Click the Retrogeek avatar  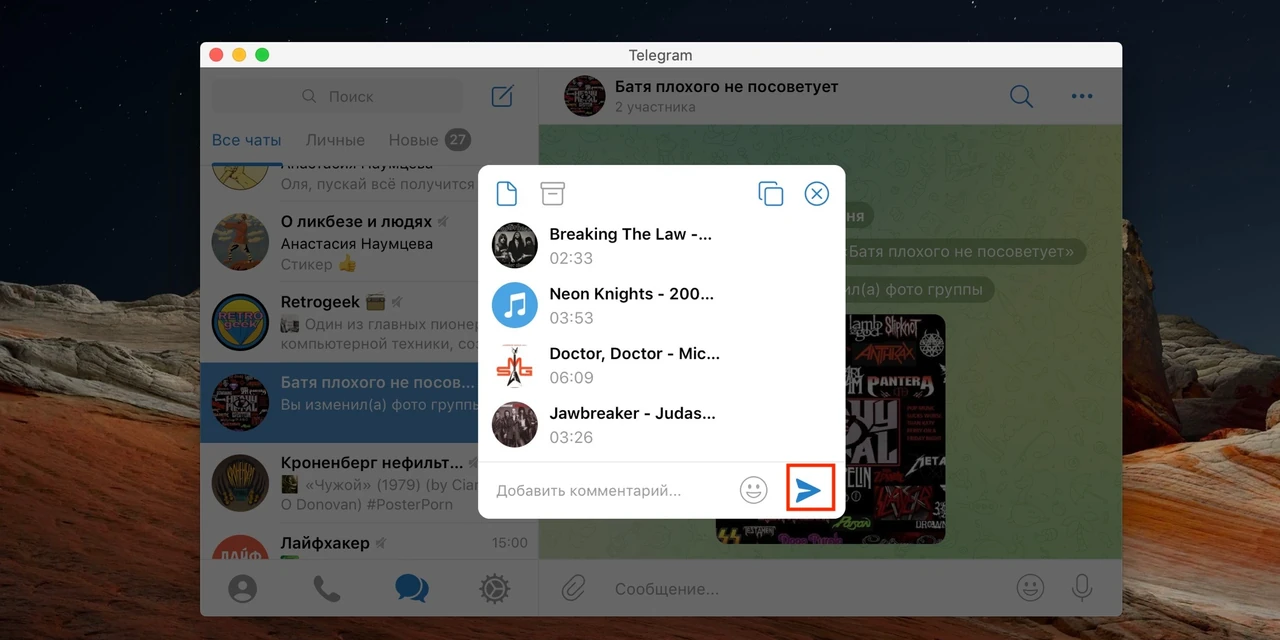pos(241,322)
